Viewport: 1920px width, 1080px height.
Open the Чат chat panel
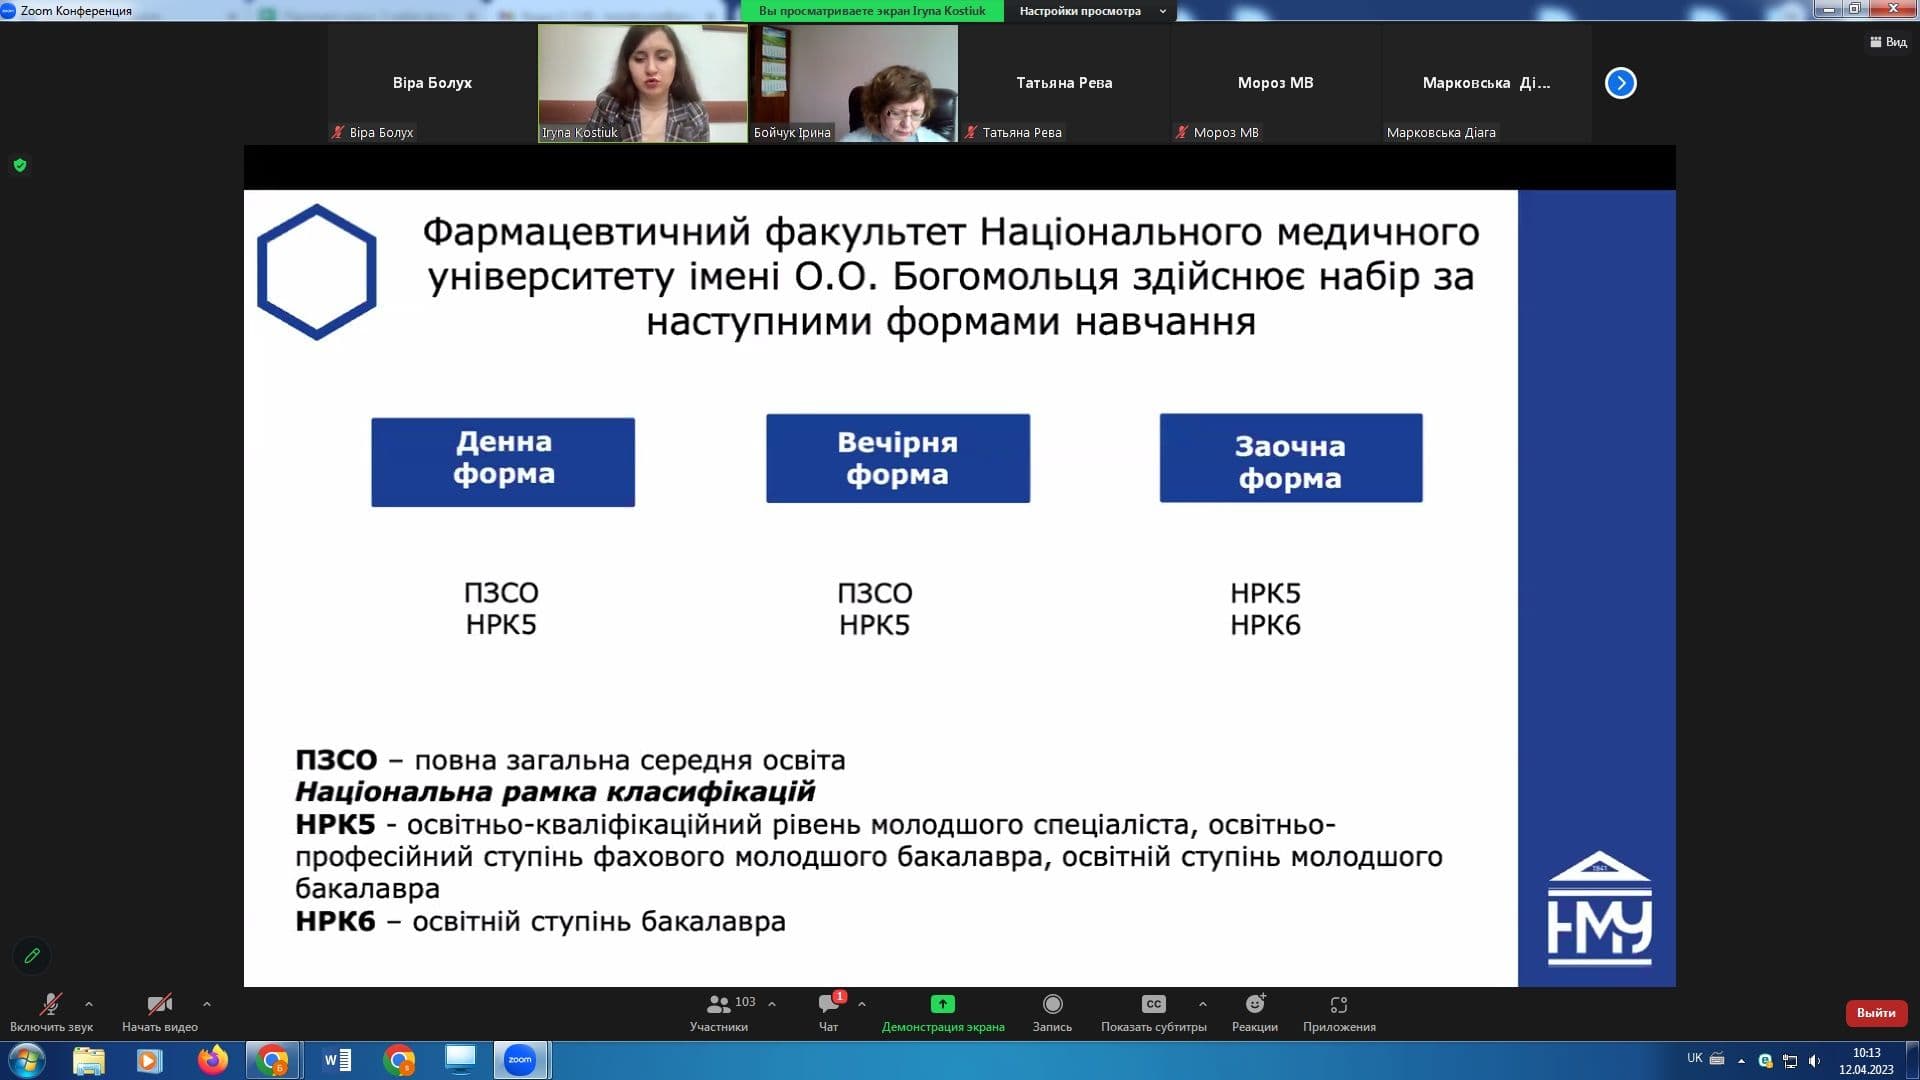pyautogui.click(x=829, y=1013)
